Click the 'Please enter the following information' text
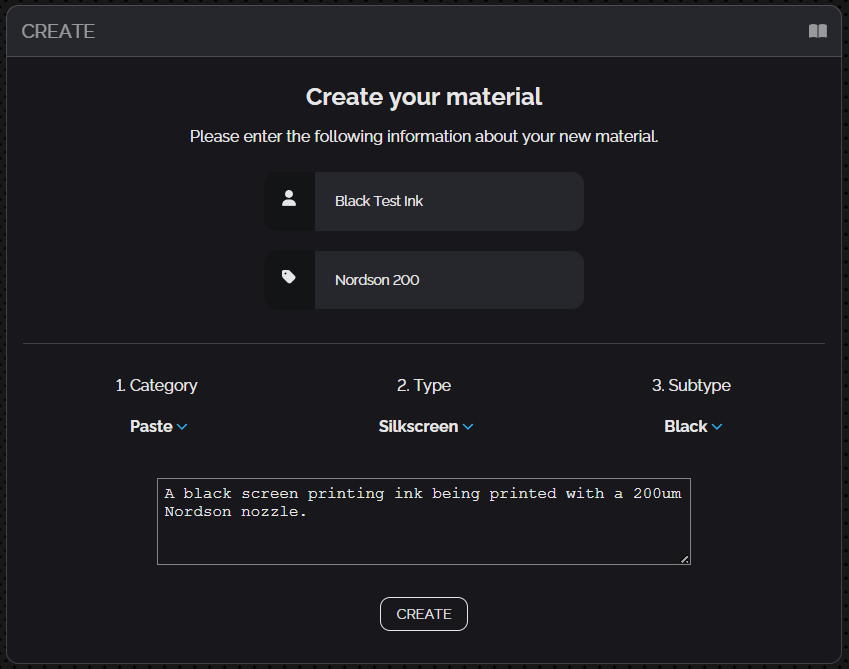849x669 pixels. point(424,136)
